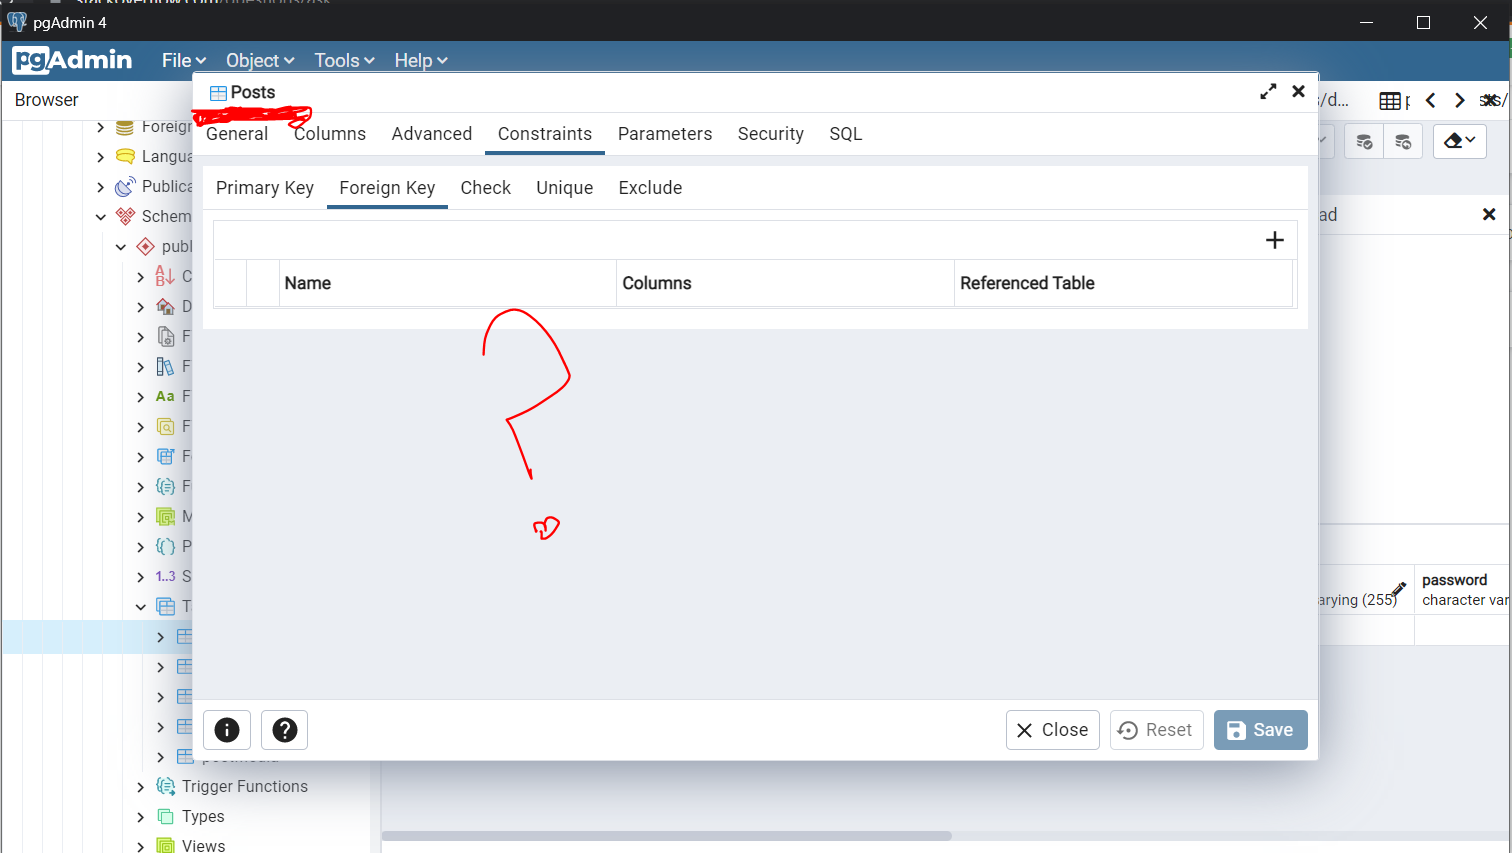
Task: Click the Materialized Views green icon in tree
Action: click(x=165, y=517)
